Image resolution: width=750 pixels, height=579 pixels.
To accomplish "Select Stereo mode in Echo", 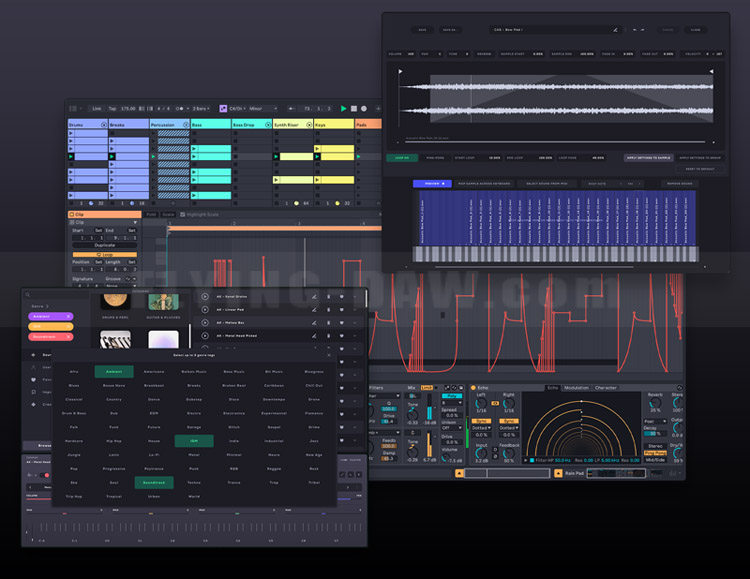I will tap(655, 445).
